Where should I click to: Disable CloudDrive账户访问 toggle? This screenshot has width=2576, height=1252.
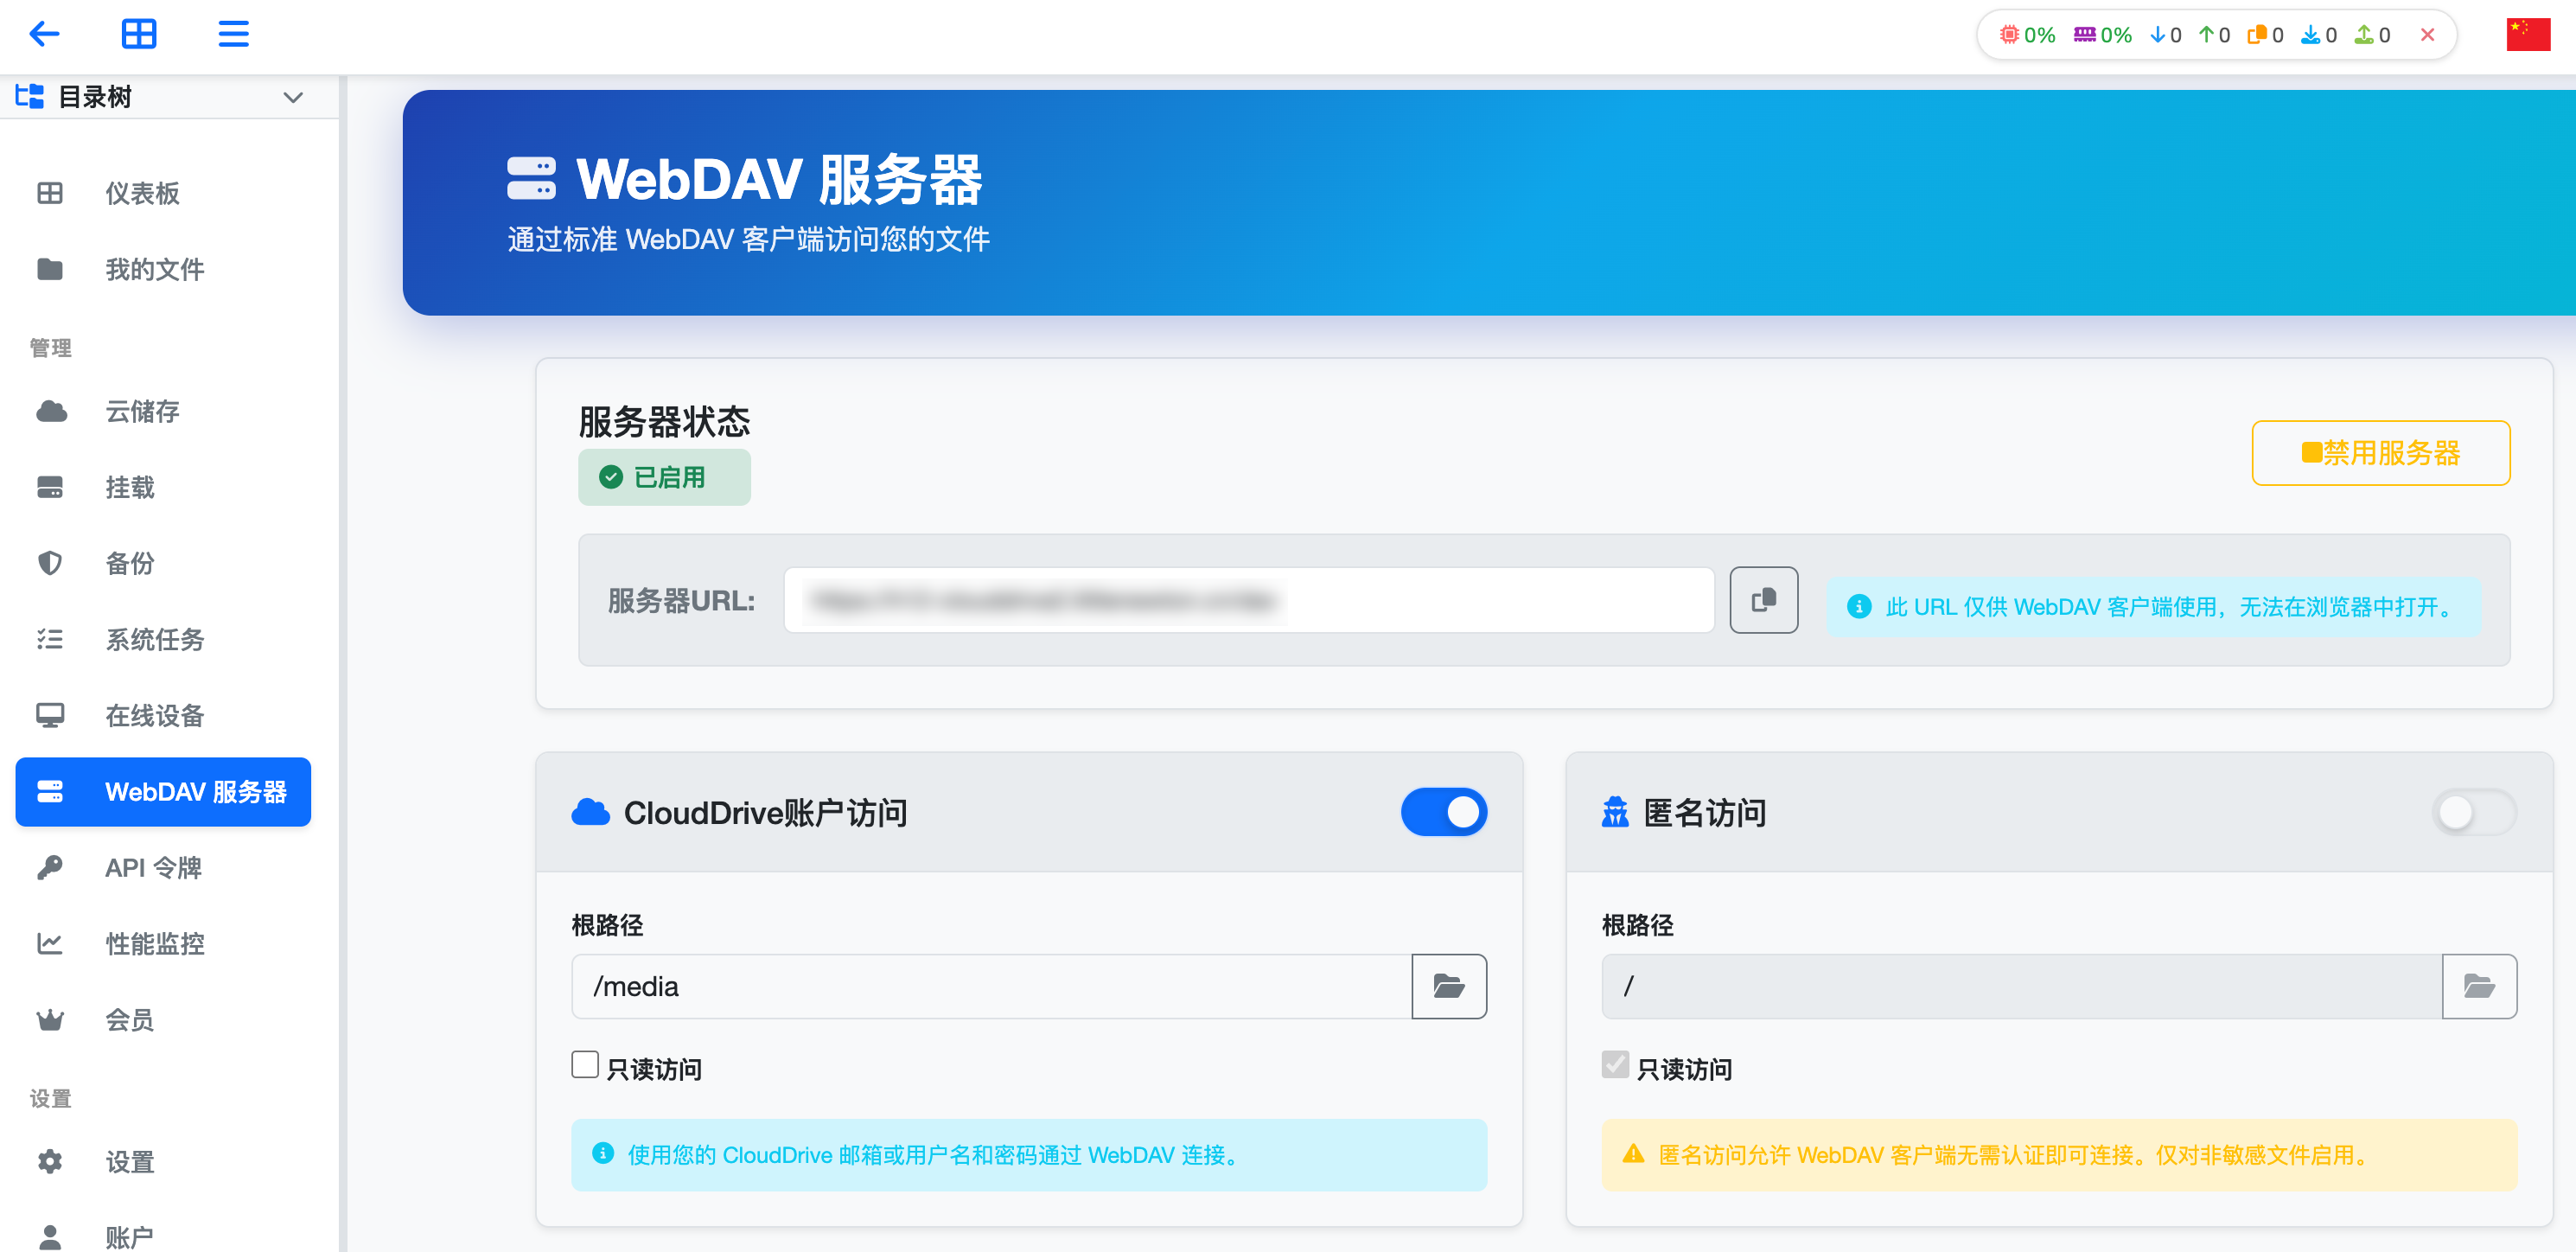coord(1443,812)
